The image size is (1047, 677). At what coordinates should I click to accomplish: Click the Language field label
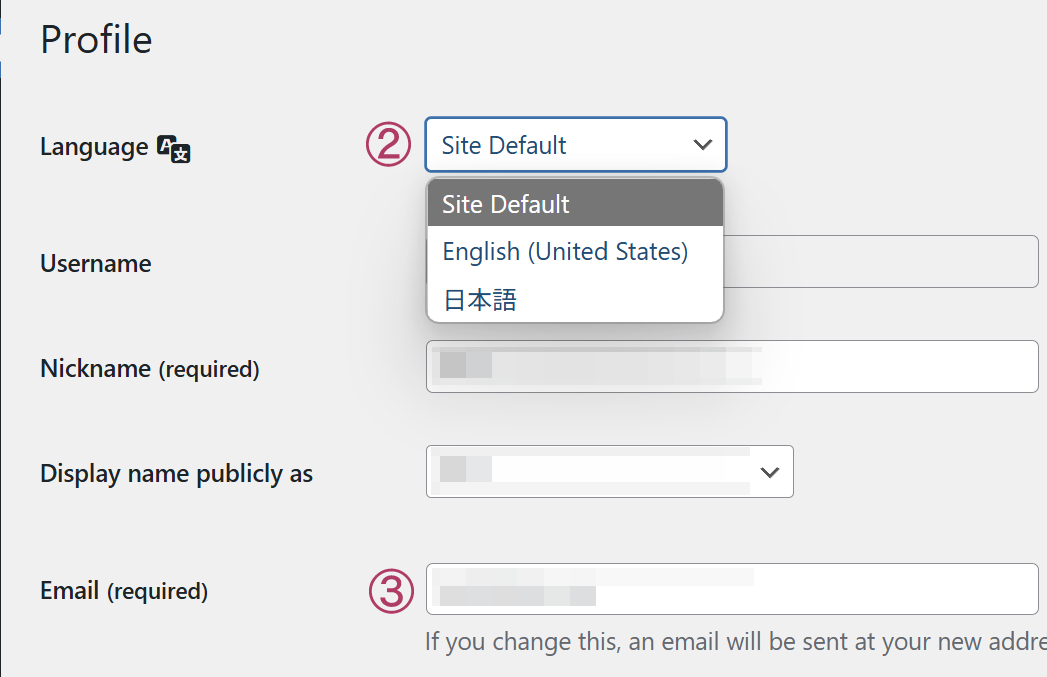pos(93,147)
